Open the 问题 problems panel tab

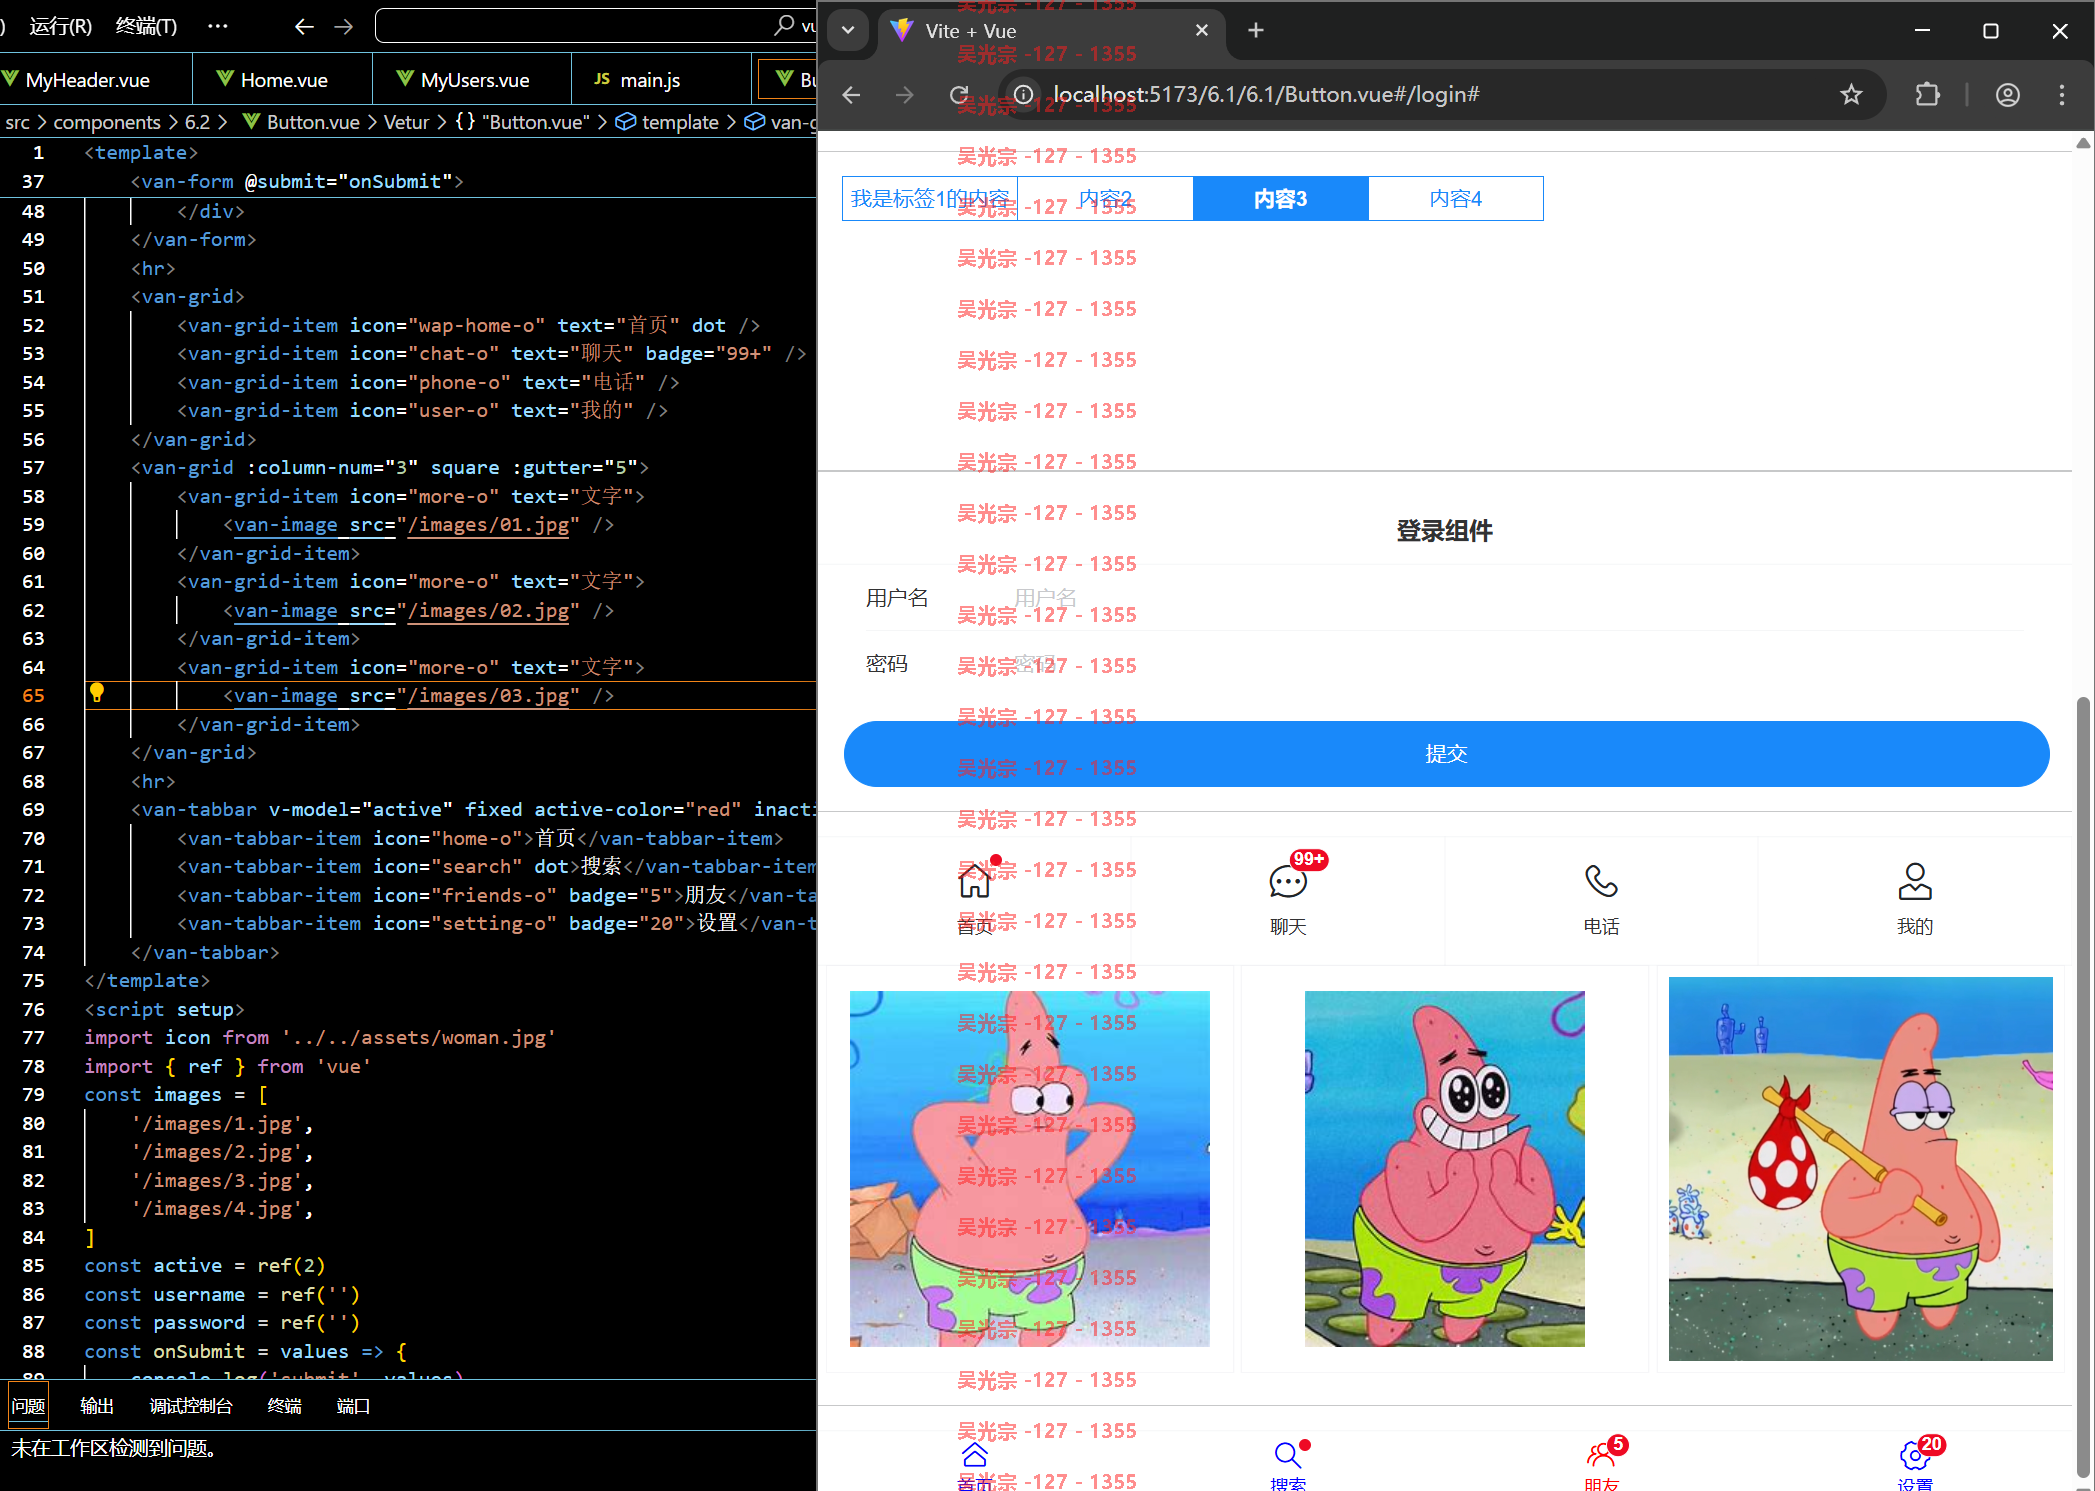(28, 1406)
